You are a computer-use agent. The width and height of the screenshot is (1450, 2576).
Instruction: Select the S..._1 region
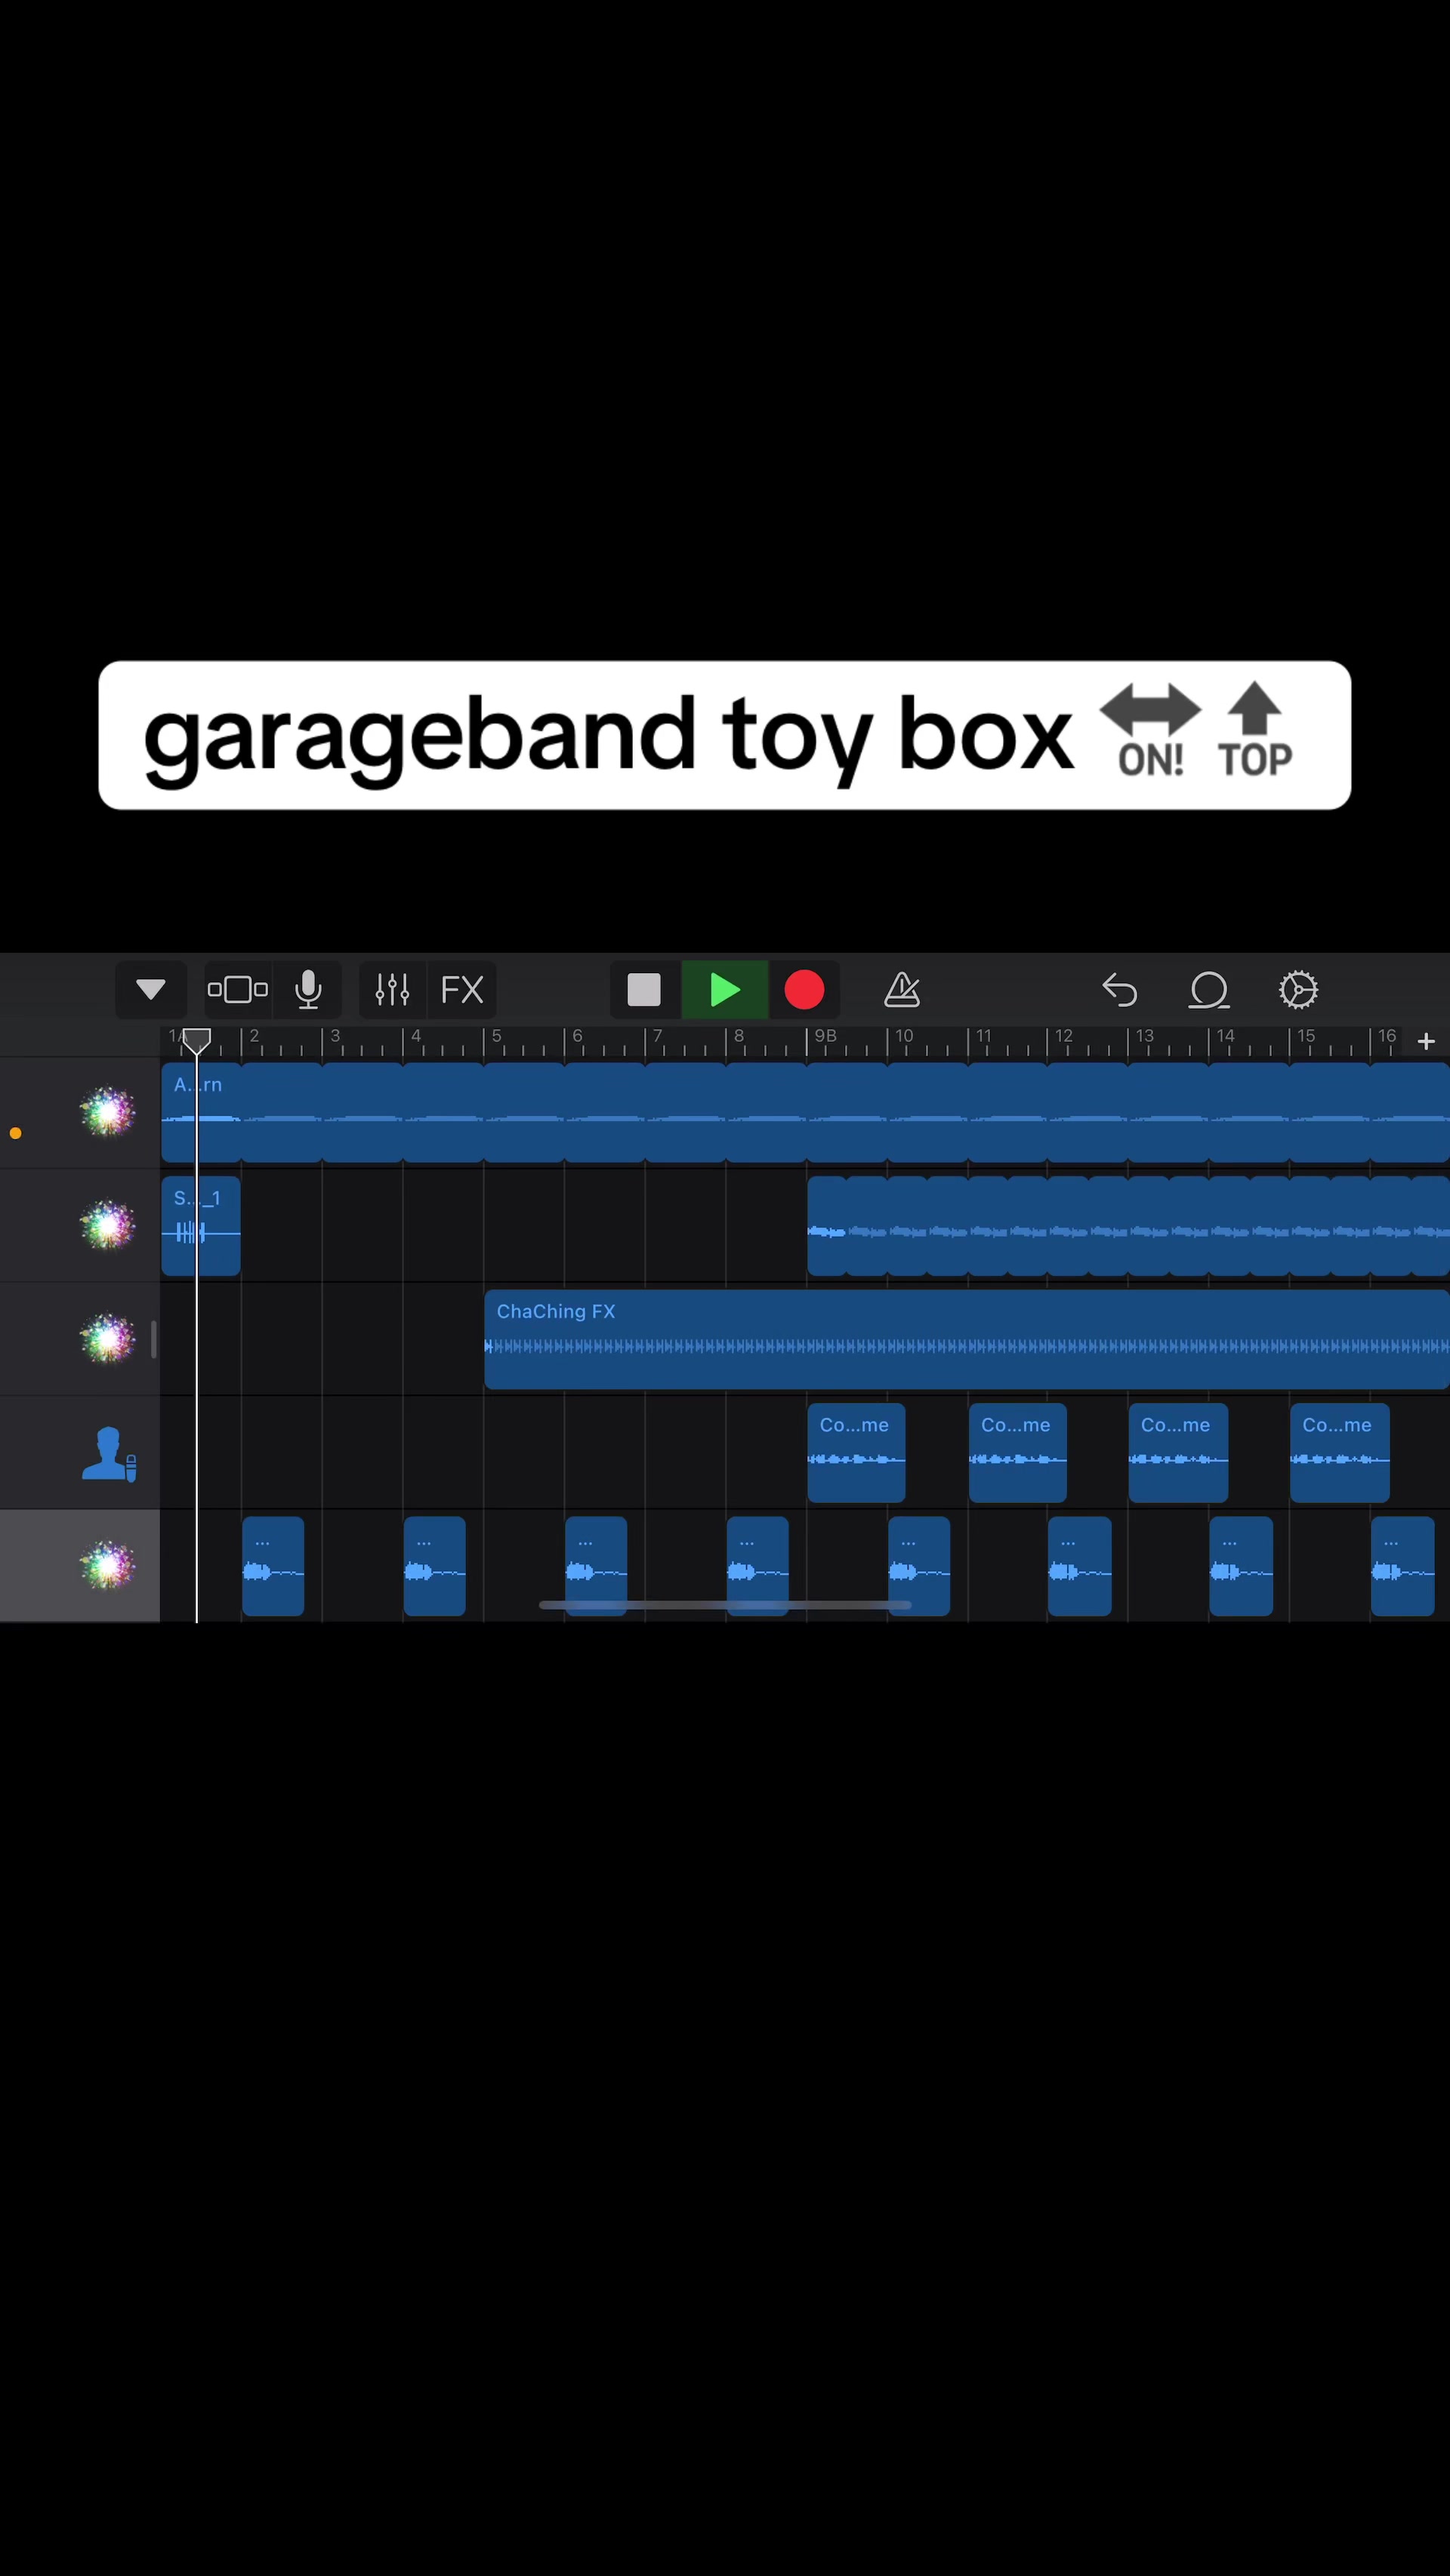tap(201, 1226)
